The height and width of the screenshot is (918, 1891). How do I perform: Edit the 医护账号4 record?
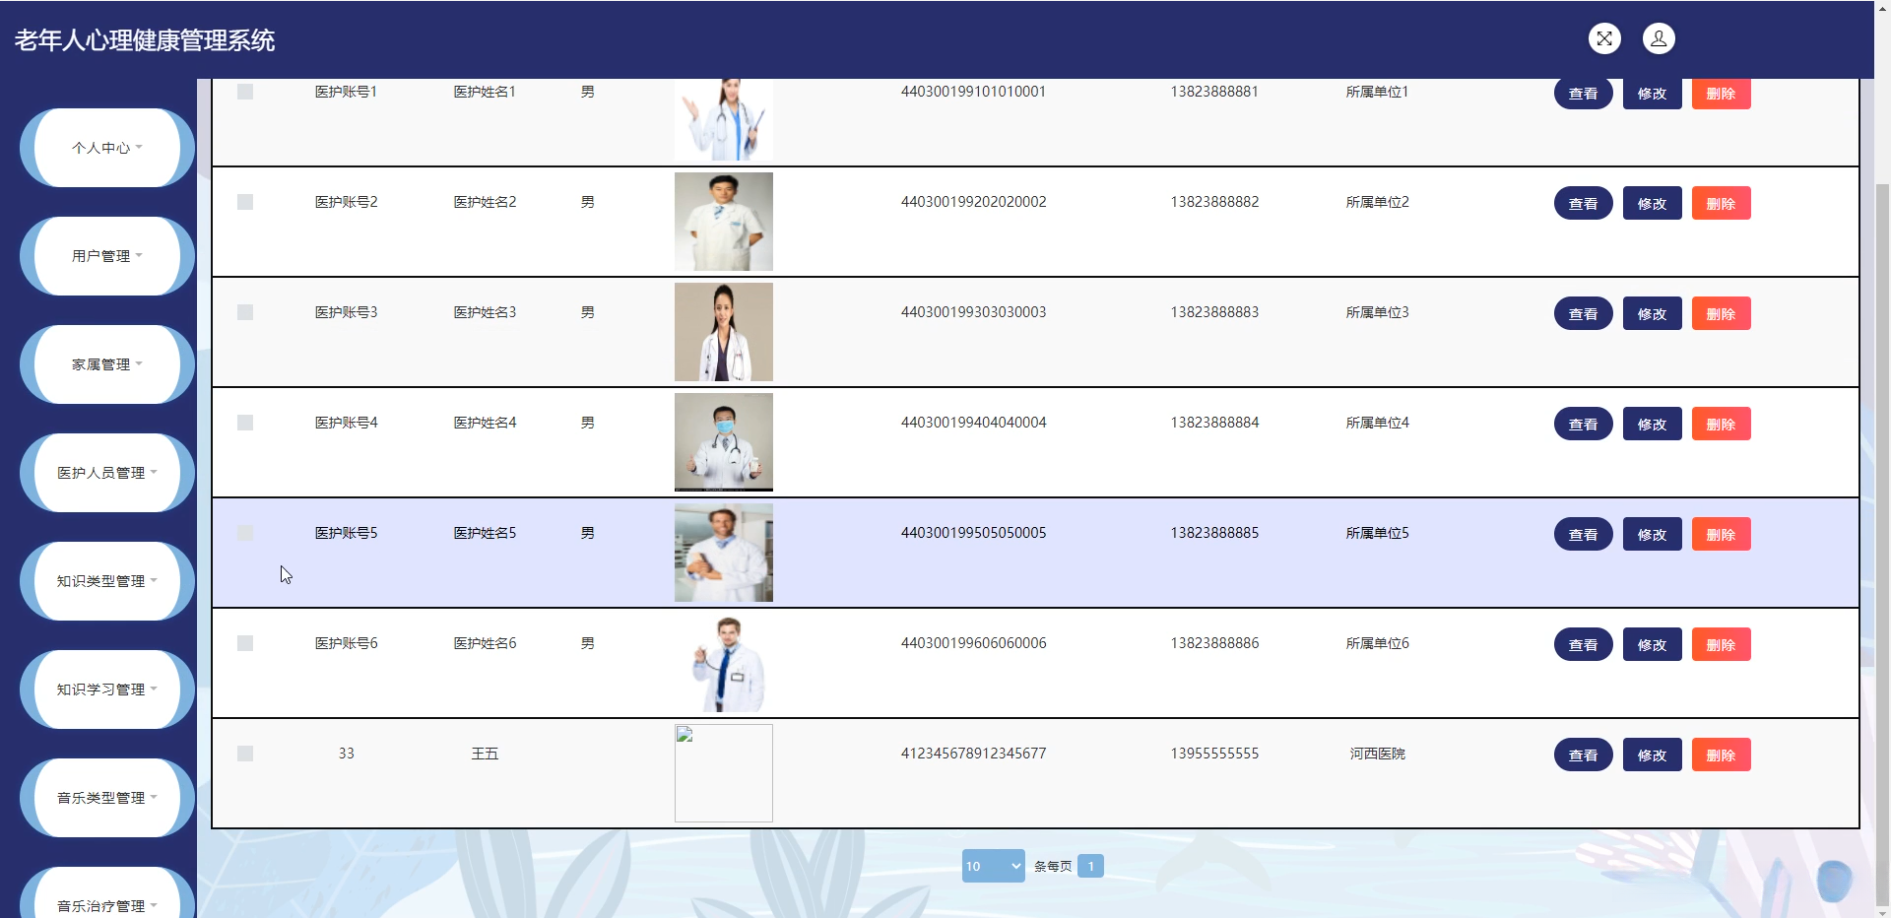[1652, 424]
